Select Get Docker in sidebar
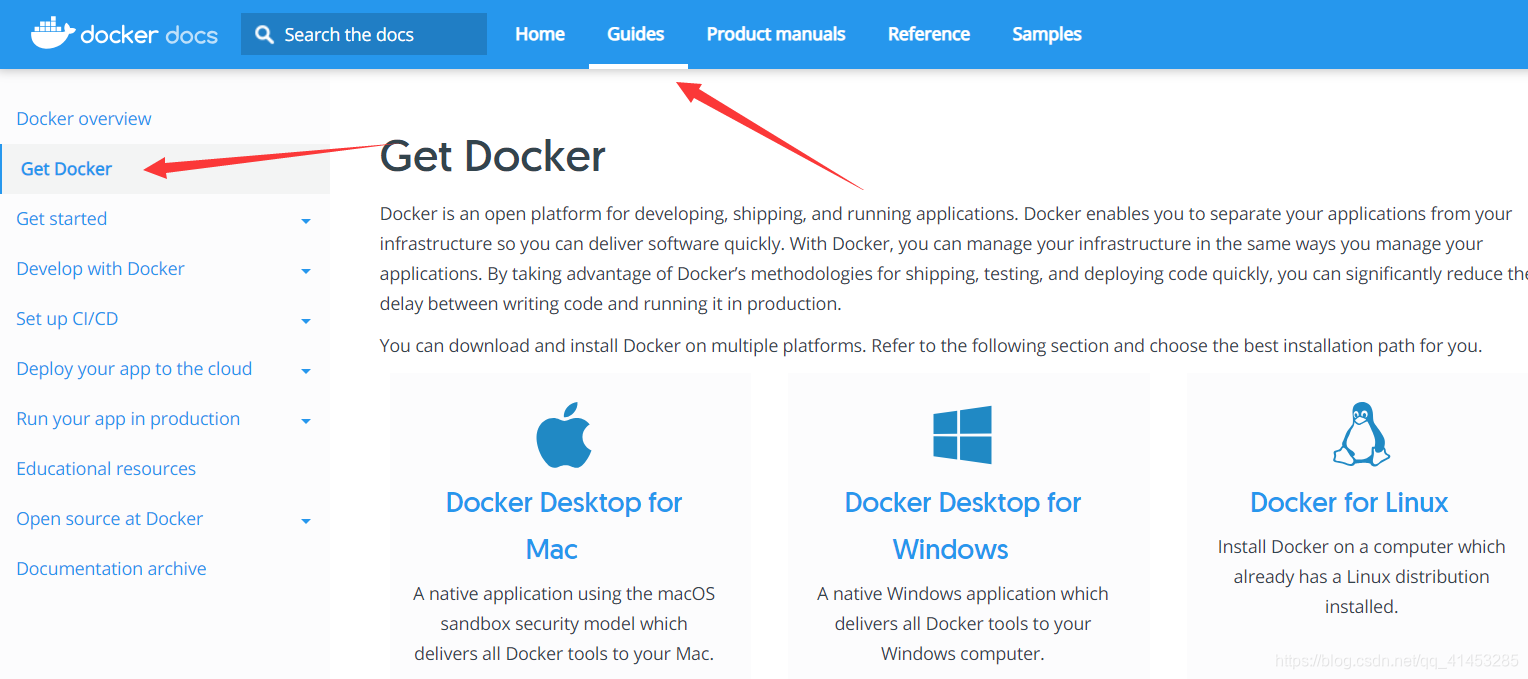 pyautogui.click(x=66, y=169)
